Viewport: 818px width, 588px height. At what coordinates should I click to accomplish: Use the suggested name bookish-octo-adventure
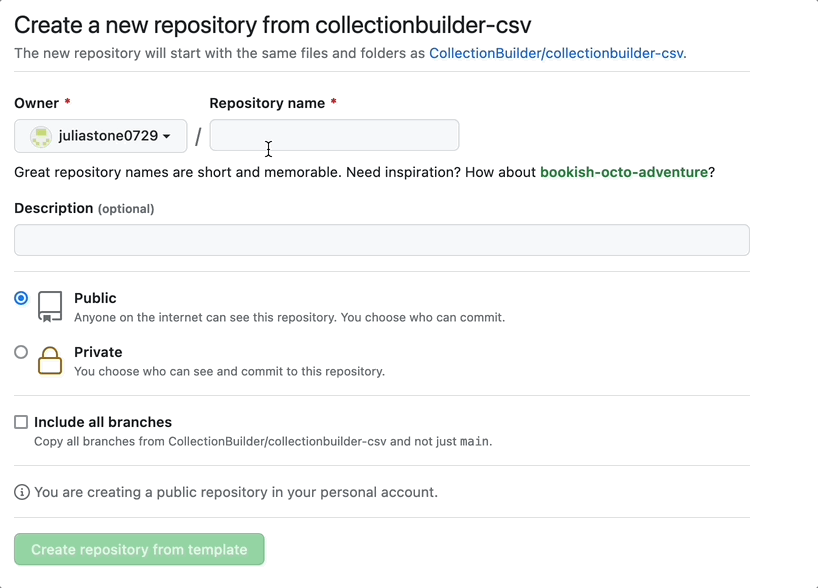(624, 172)
